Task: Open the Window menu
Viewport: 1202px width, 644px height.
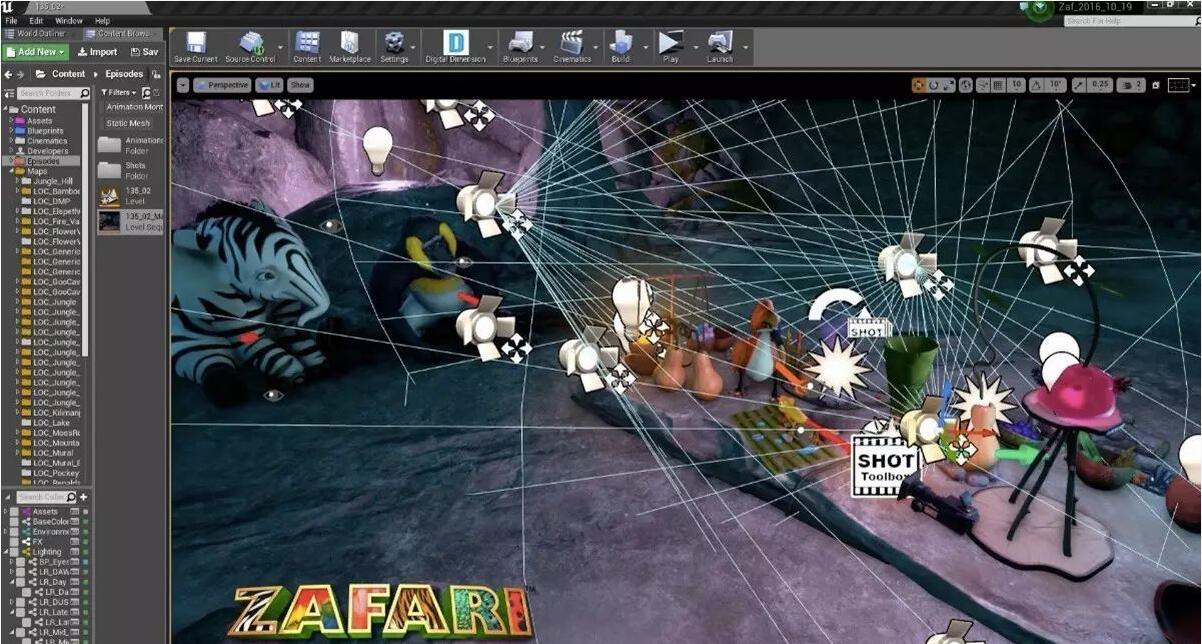Action: [x=68, y=20]
